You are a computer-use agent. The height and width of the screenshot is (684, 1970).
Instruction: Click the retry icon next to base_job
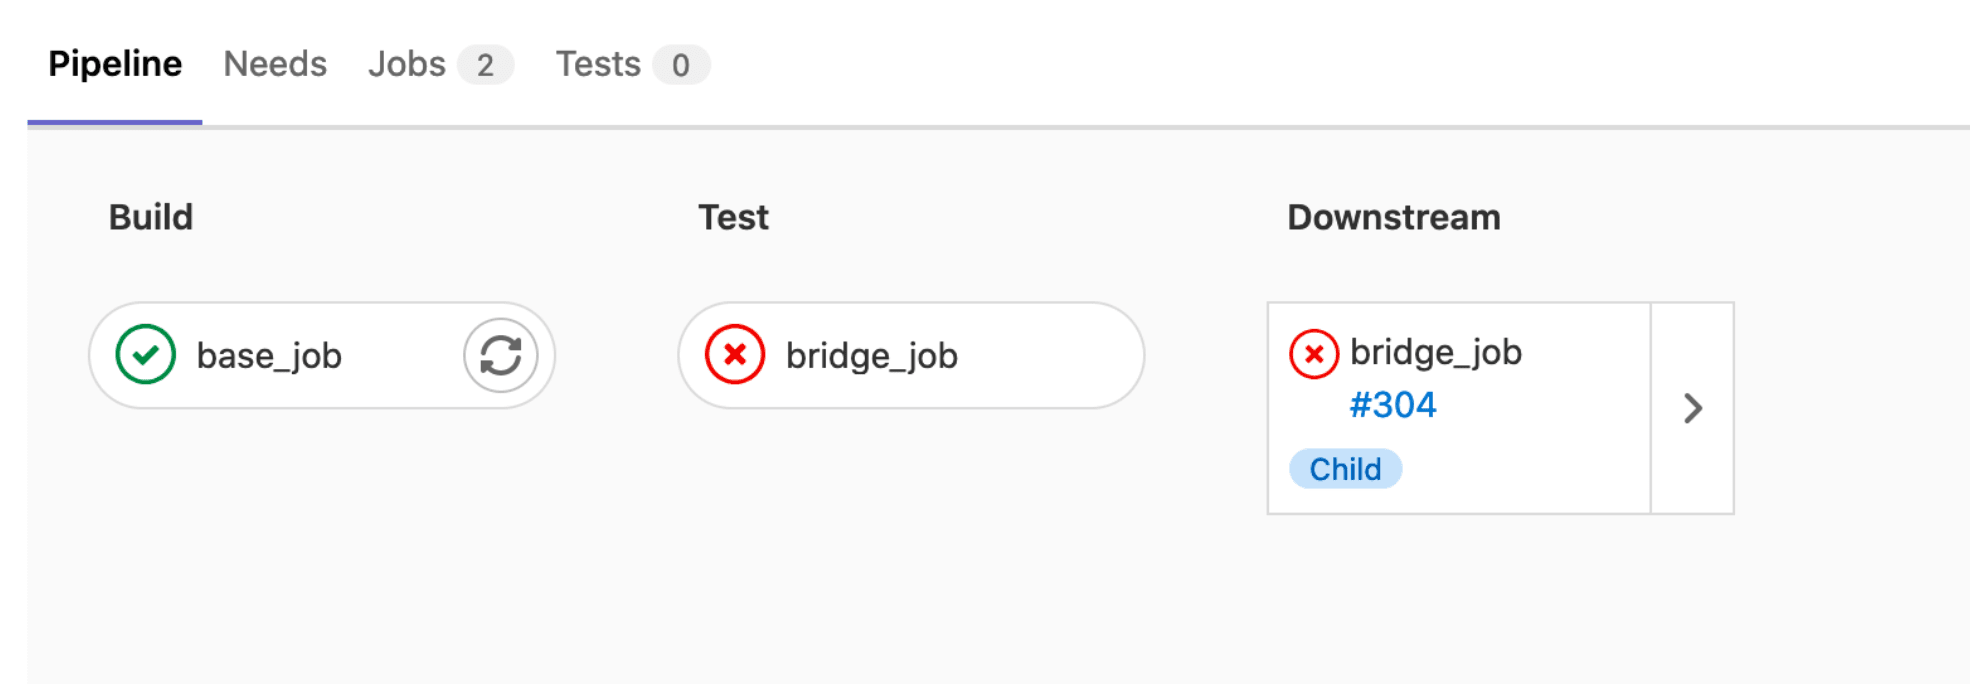click(x=499, y=355)
